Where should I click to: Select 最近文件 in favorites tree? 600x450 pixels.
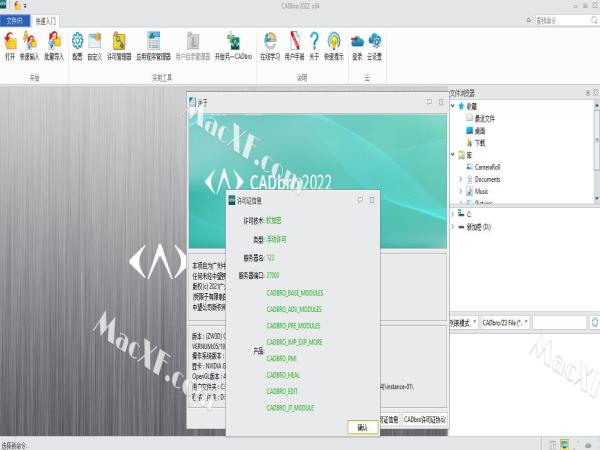pos(484,119)
